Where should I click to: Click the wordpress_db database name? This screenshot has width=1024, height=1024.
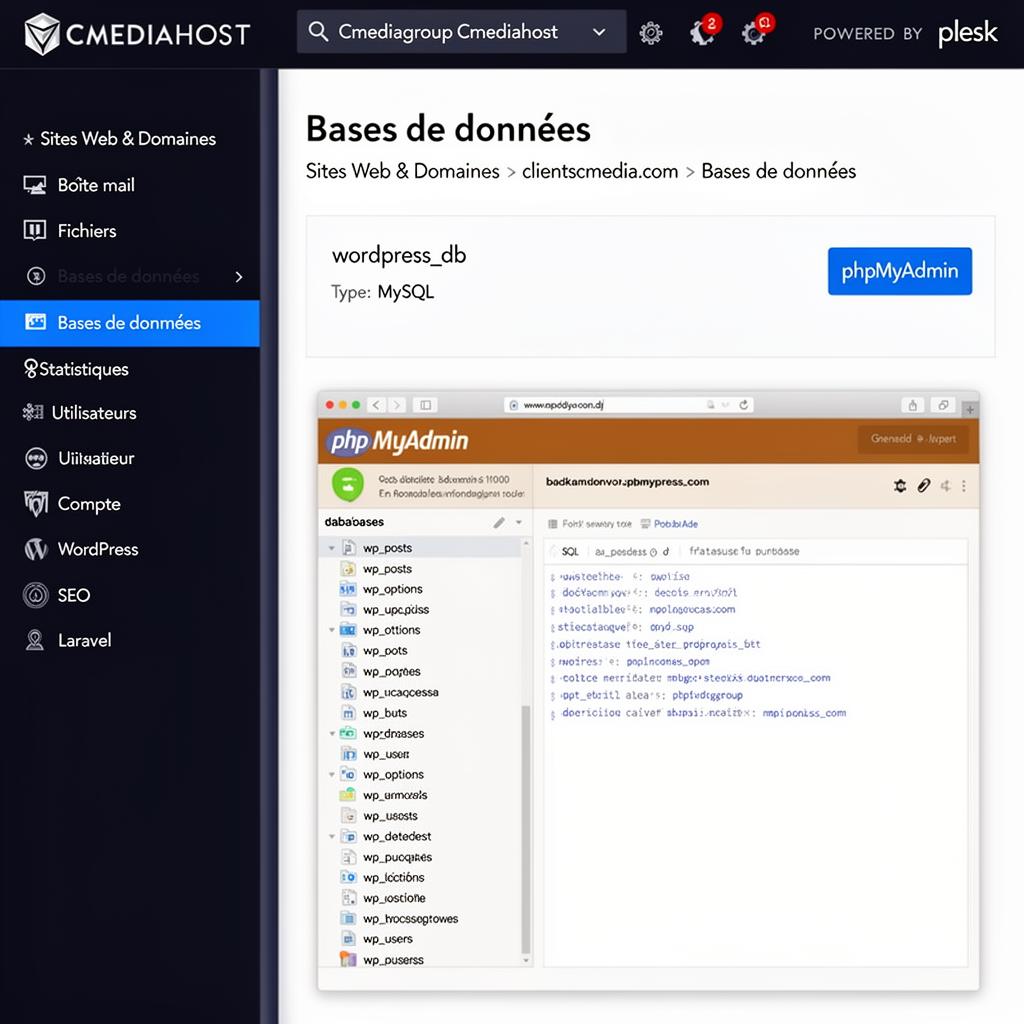coord(398,255)
